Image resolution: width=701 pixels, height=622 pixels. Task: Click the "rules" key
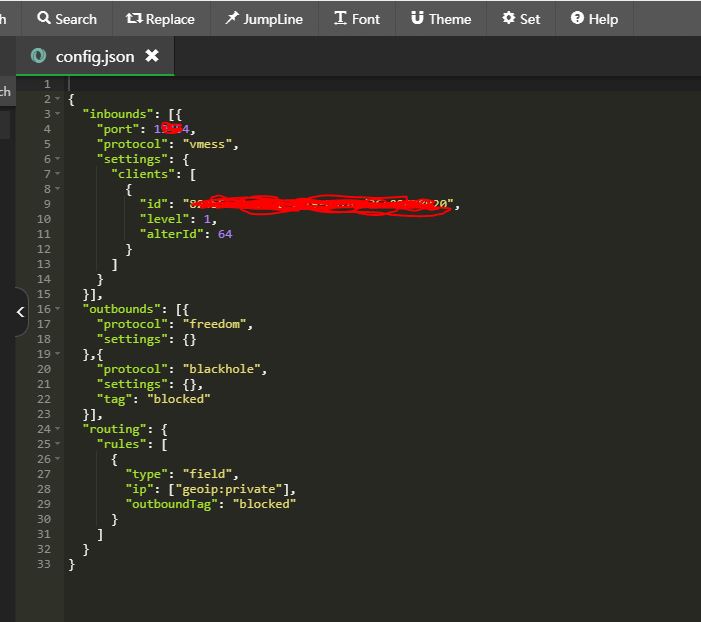click(x=122, y=444)
